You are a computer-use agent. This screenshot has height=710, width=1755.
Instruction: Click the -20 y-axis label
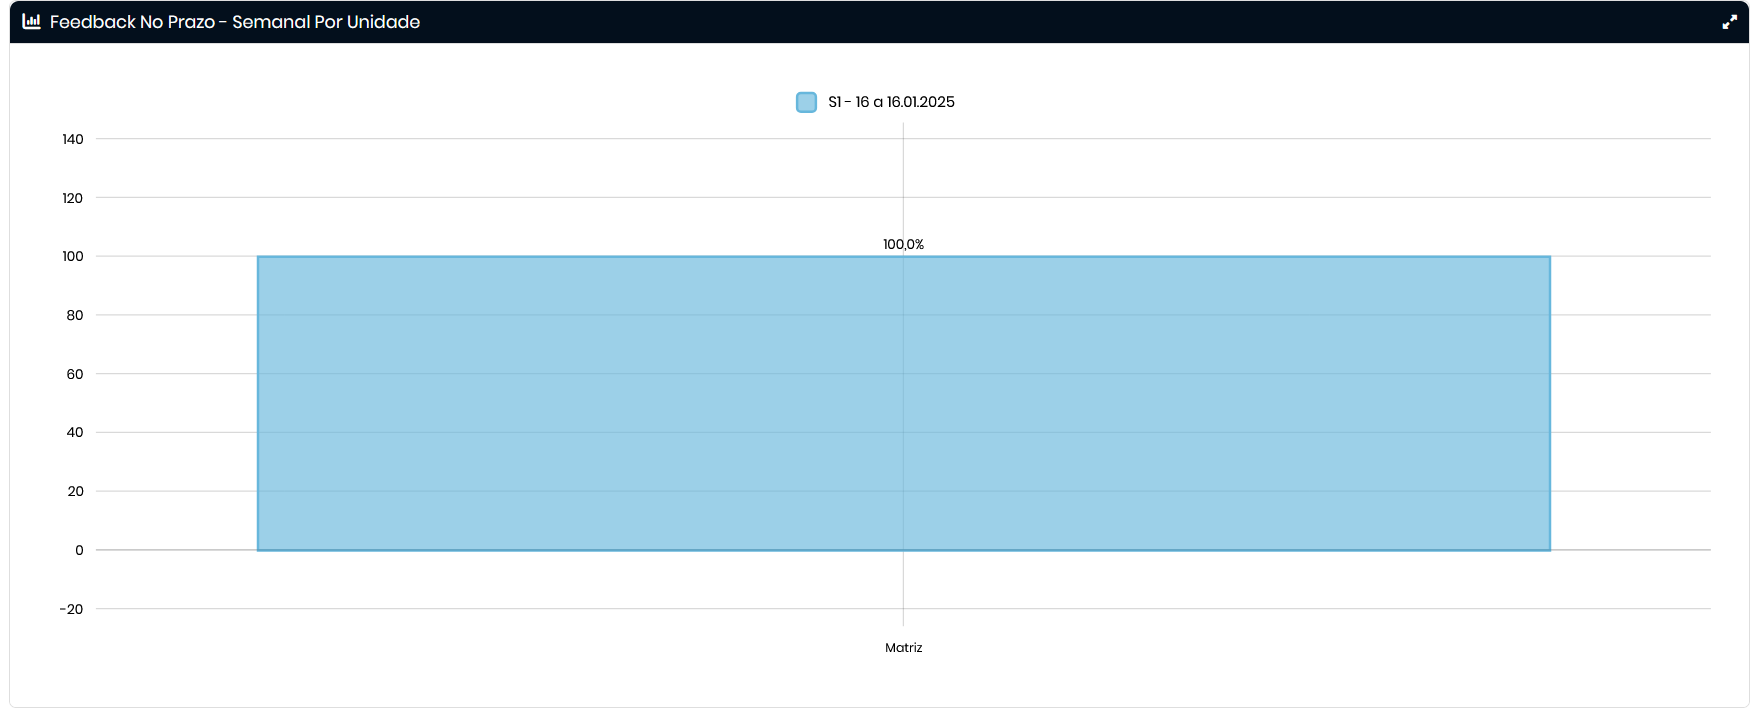click(x=72, y=609)
